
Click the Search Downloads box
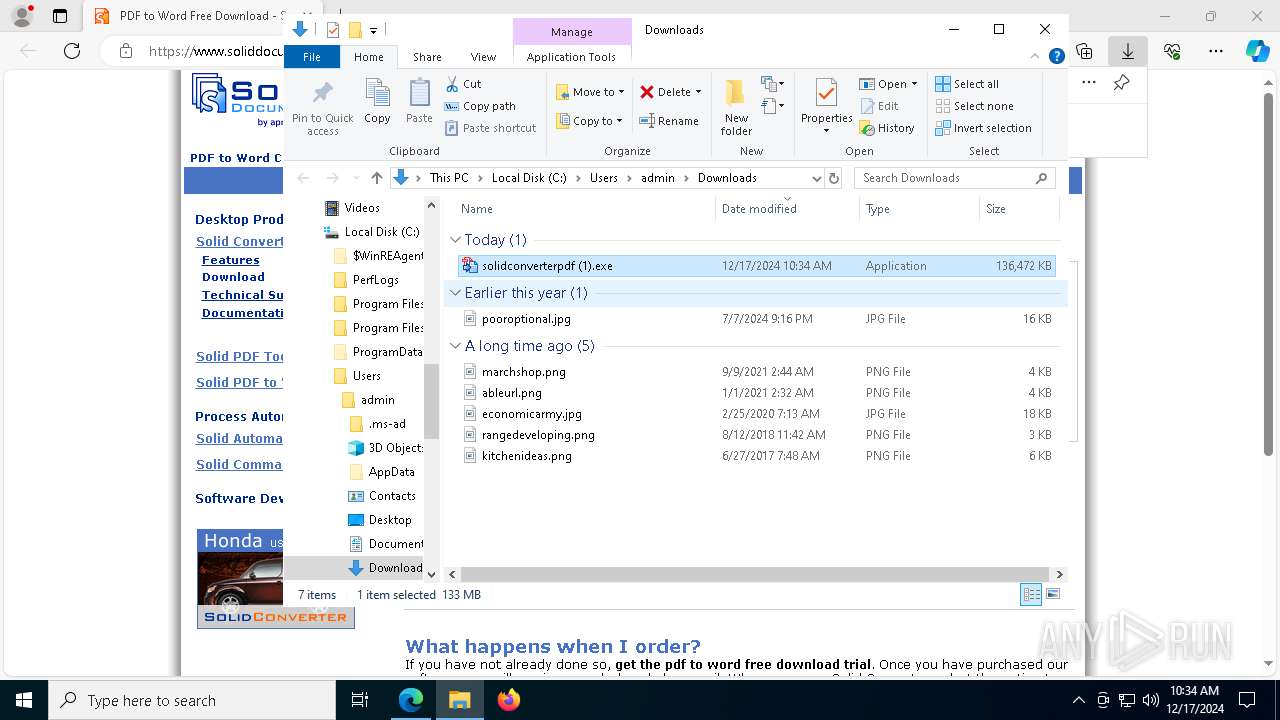coord(955,178)
